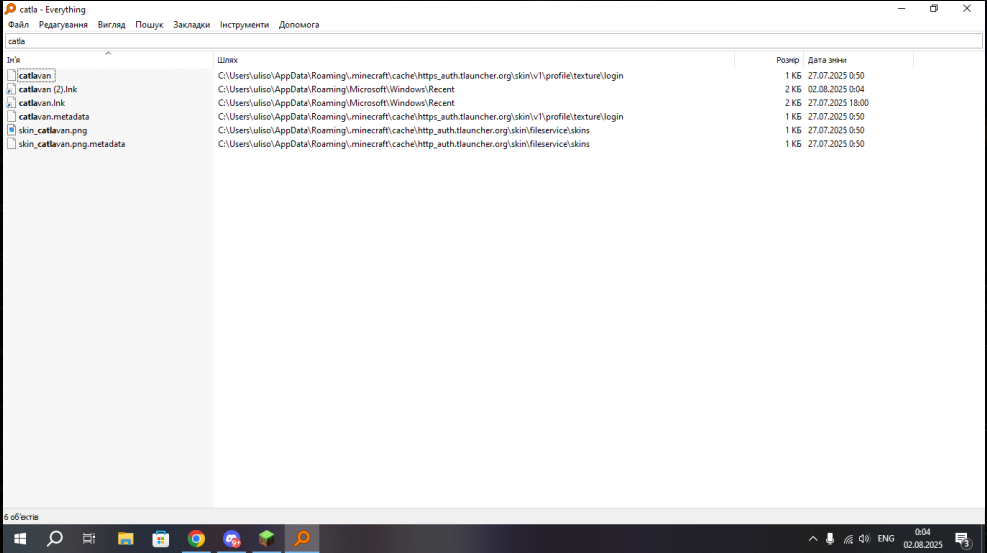Open Microsoft Store from taskbar
This screenshot has height=553, width=987.
pos(161,539)
